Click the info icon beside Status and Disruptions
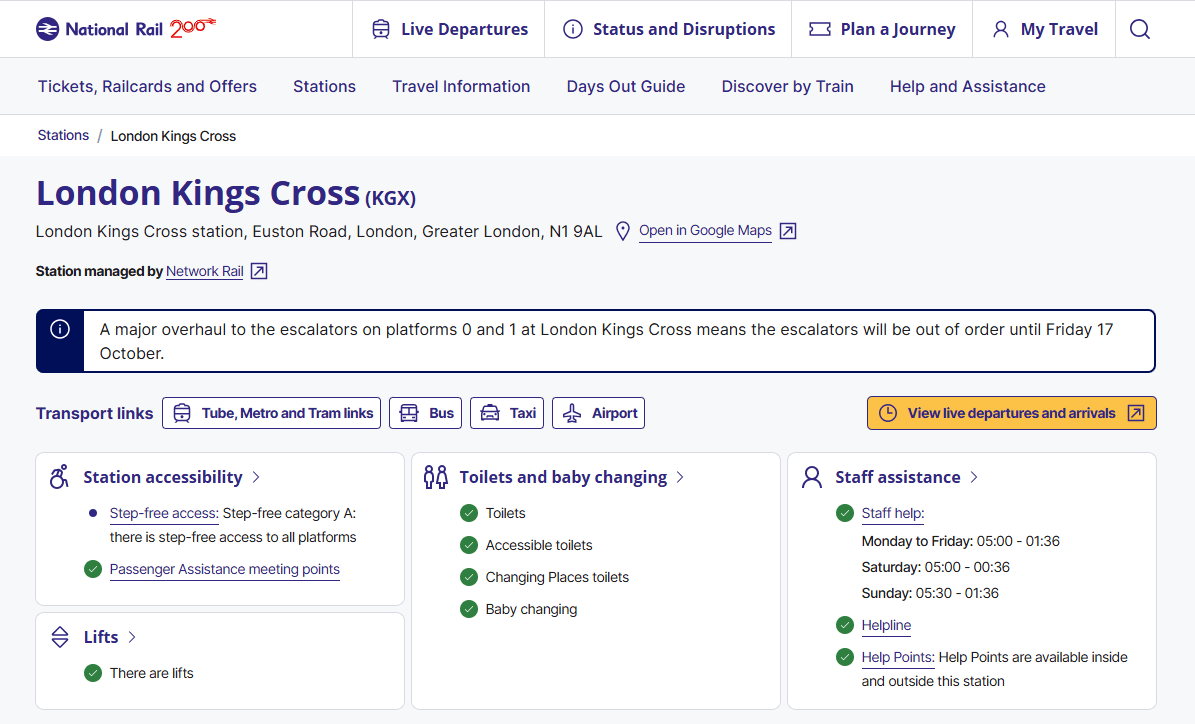Screen dimensions: 1195x724 (572, 29)
